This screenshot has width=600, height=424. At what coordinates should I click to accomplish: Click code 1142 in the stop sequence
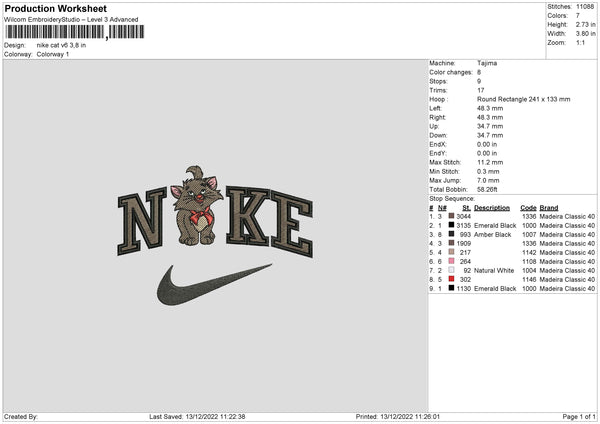point(529,253)
